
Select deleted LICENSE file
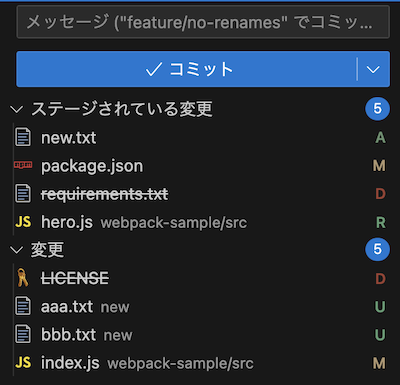75,278
